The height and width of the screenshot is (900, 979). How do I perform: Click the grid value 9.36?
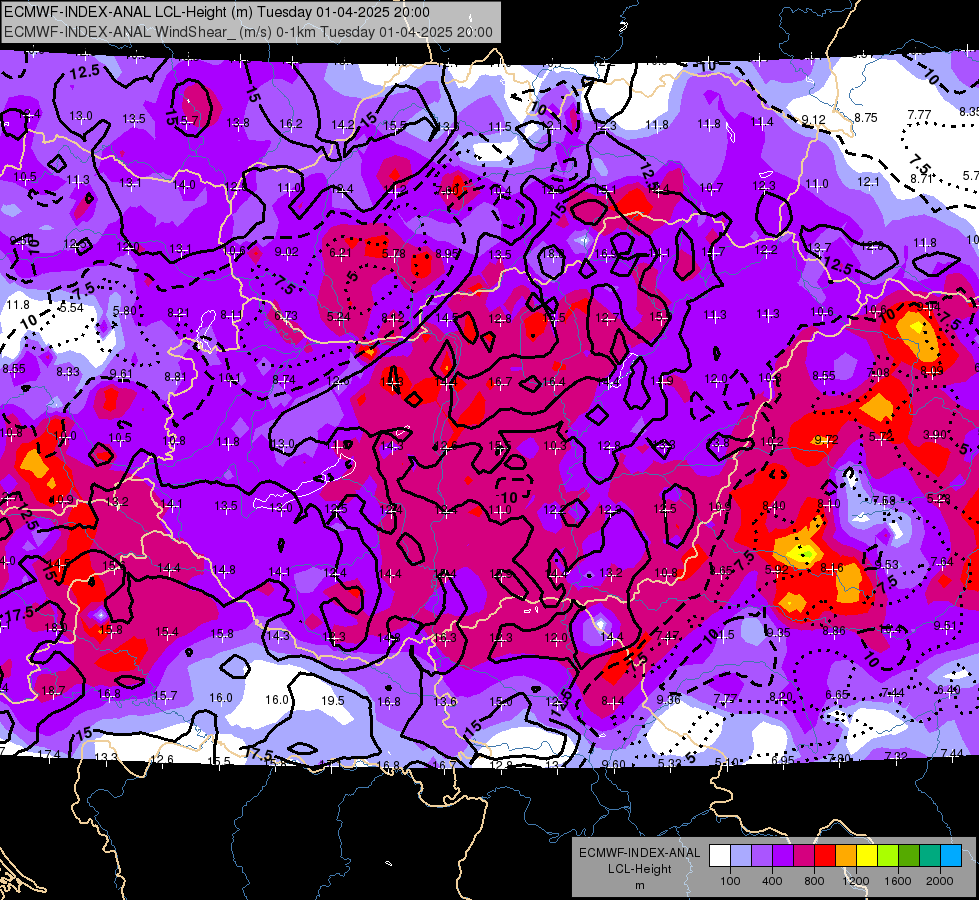point(669,699)
